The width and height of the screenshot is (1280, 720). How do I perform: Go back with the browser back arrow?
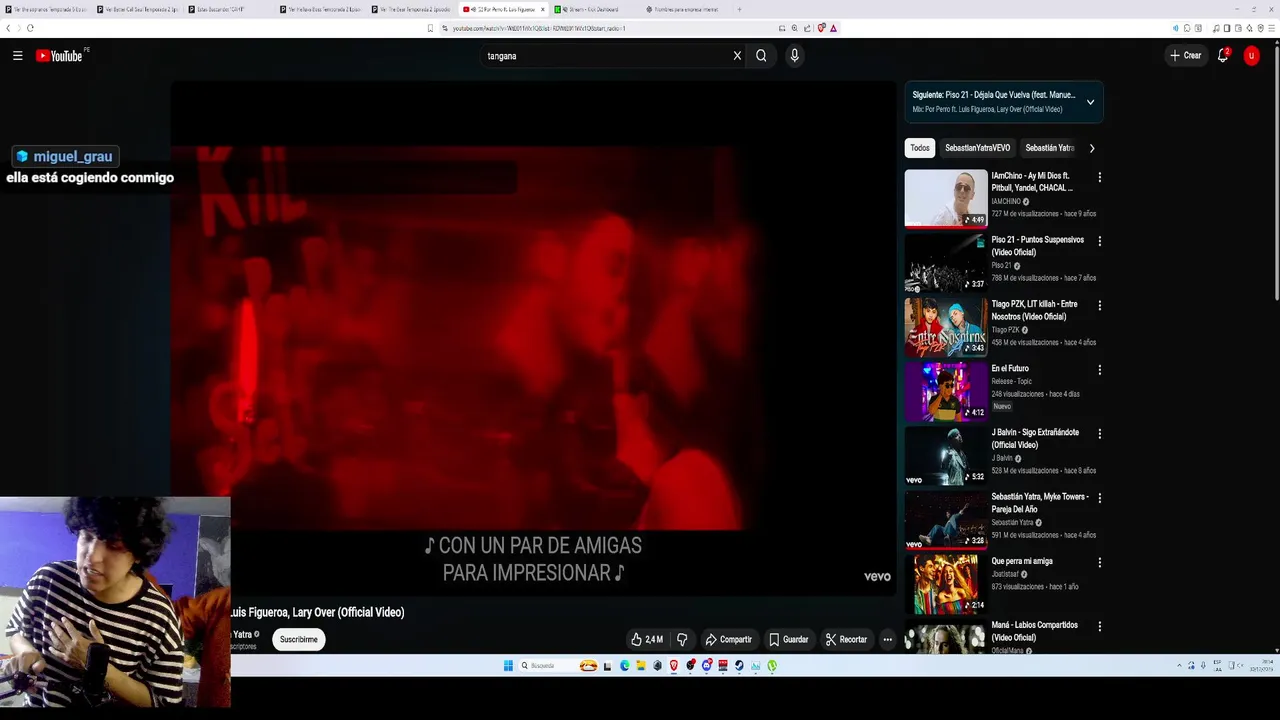[8, 28]
